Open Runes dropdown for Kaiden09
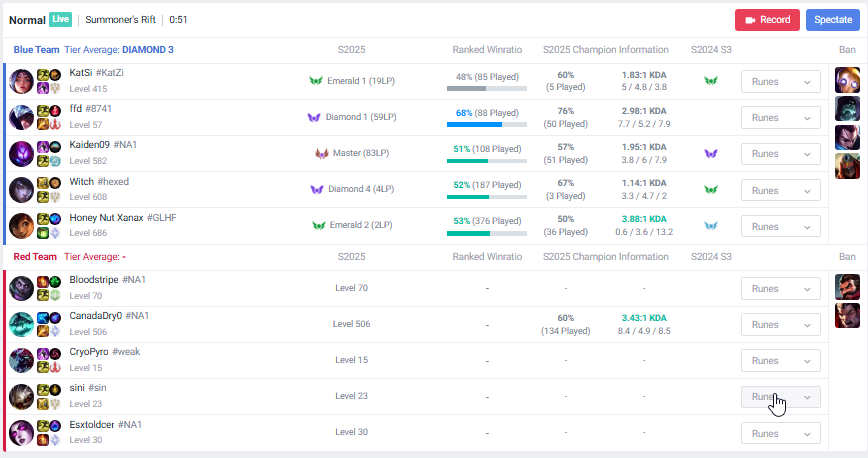This screenshot has width=868, height=458. (x=781, y=153)
